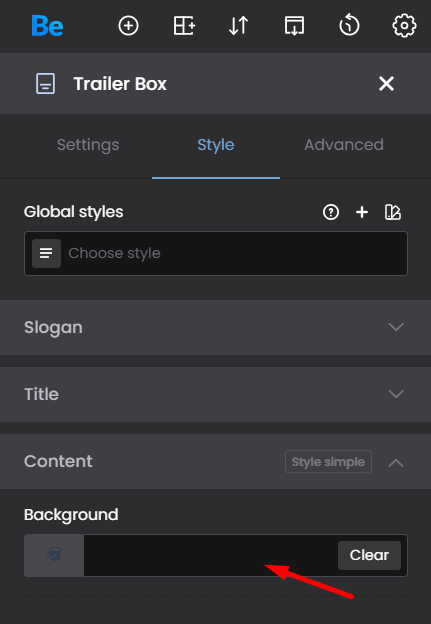Expand the Slogan section

pos(215,327)
